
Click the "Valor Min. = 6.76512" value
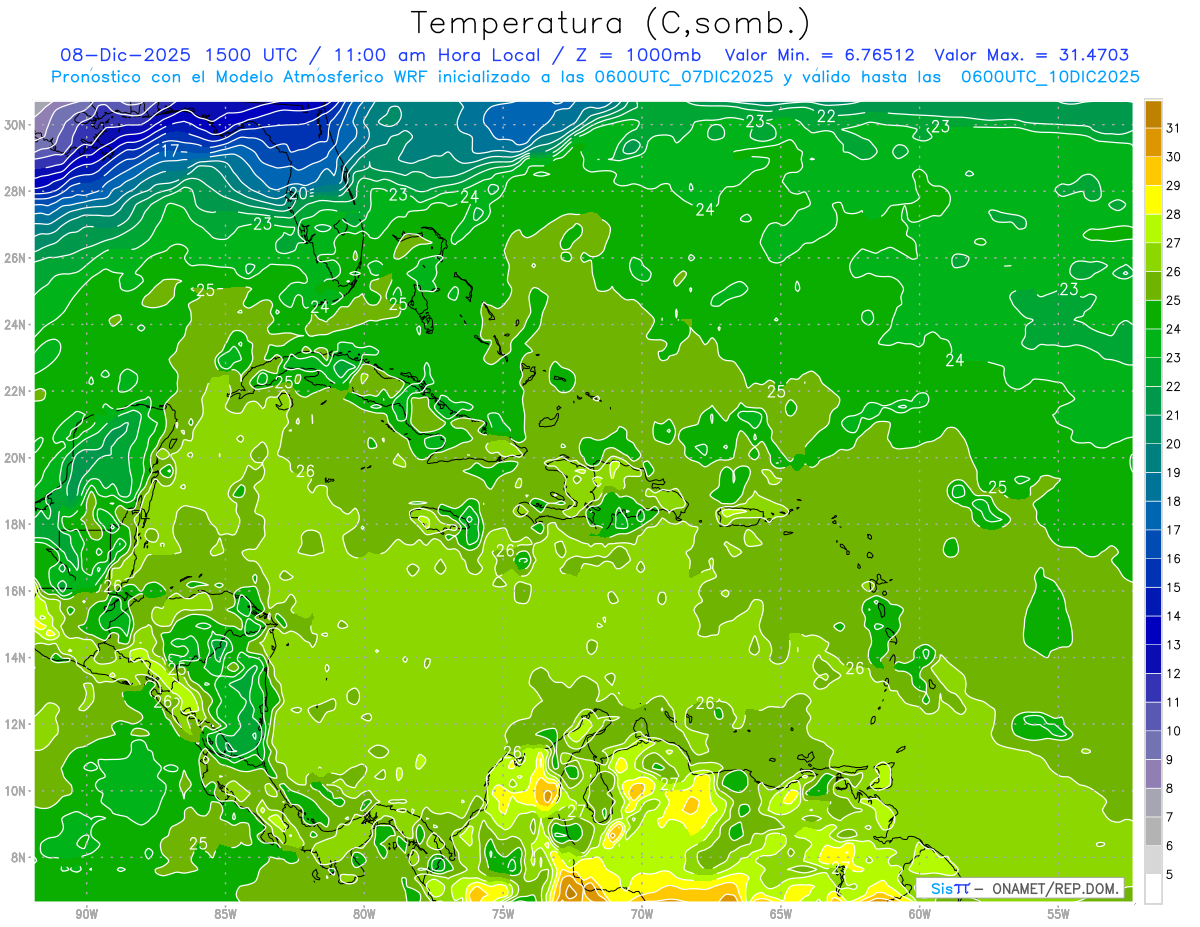click(x=820, y=55)
